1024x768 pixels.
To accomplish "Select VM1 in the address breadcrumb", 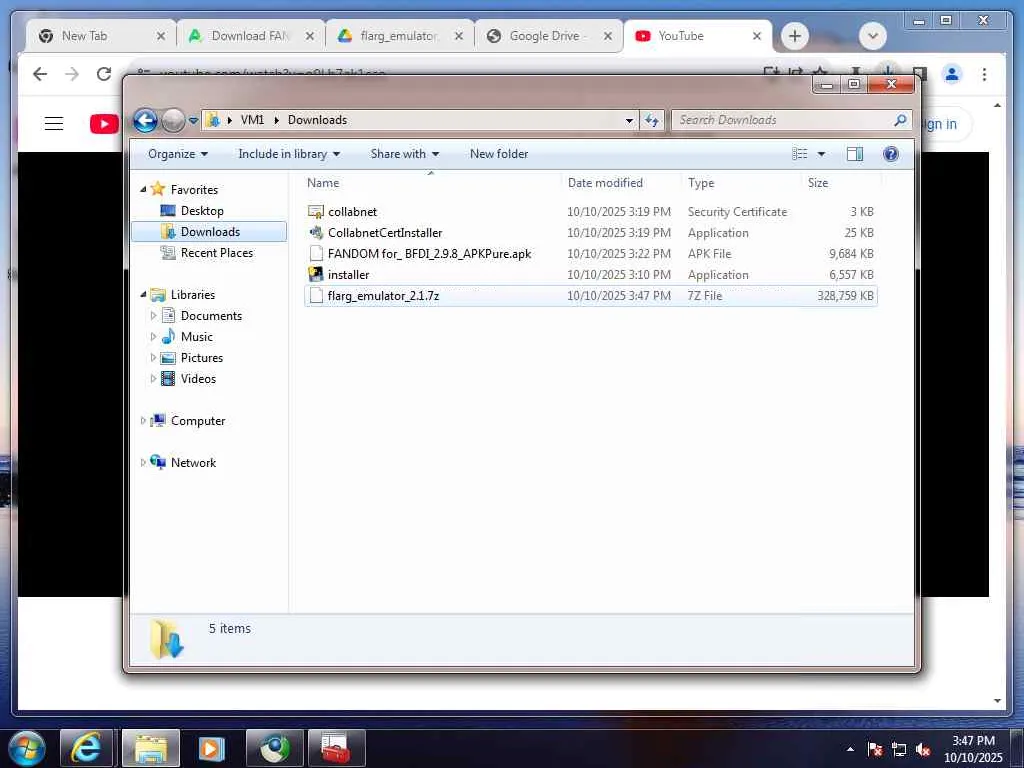I will [252, 120].
